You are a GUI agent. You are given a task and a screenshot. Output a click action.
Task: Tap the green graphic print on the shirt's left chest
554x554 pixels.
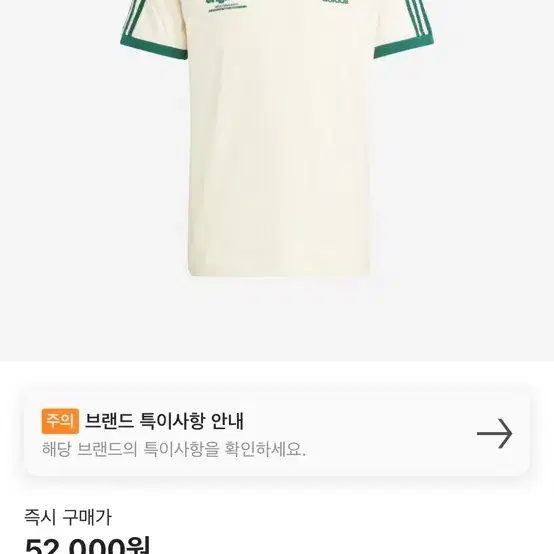(226, 5)
